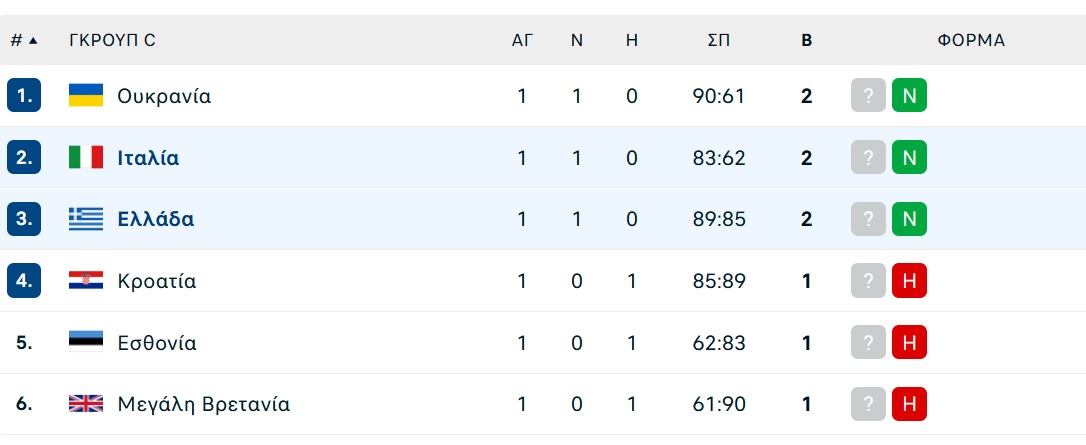The width and height of the screenshot is (1086, 445).
Task: Open the Ελλάδα team link
Action: click(156, 219)
